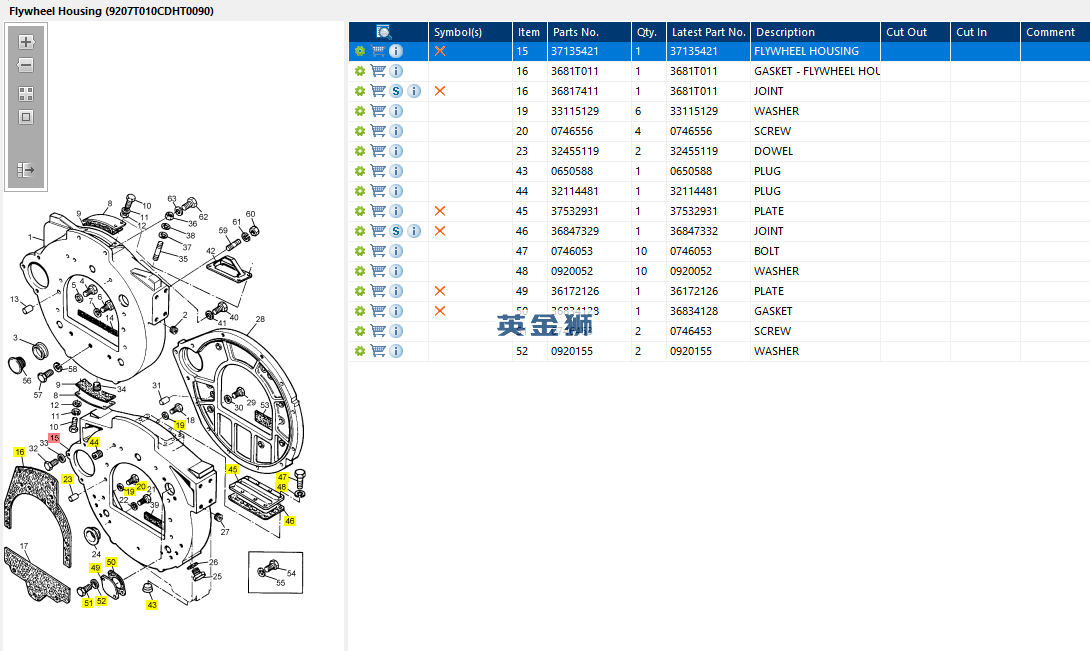
Task: Click the Latest Part No. column header
Action: 708,32
